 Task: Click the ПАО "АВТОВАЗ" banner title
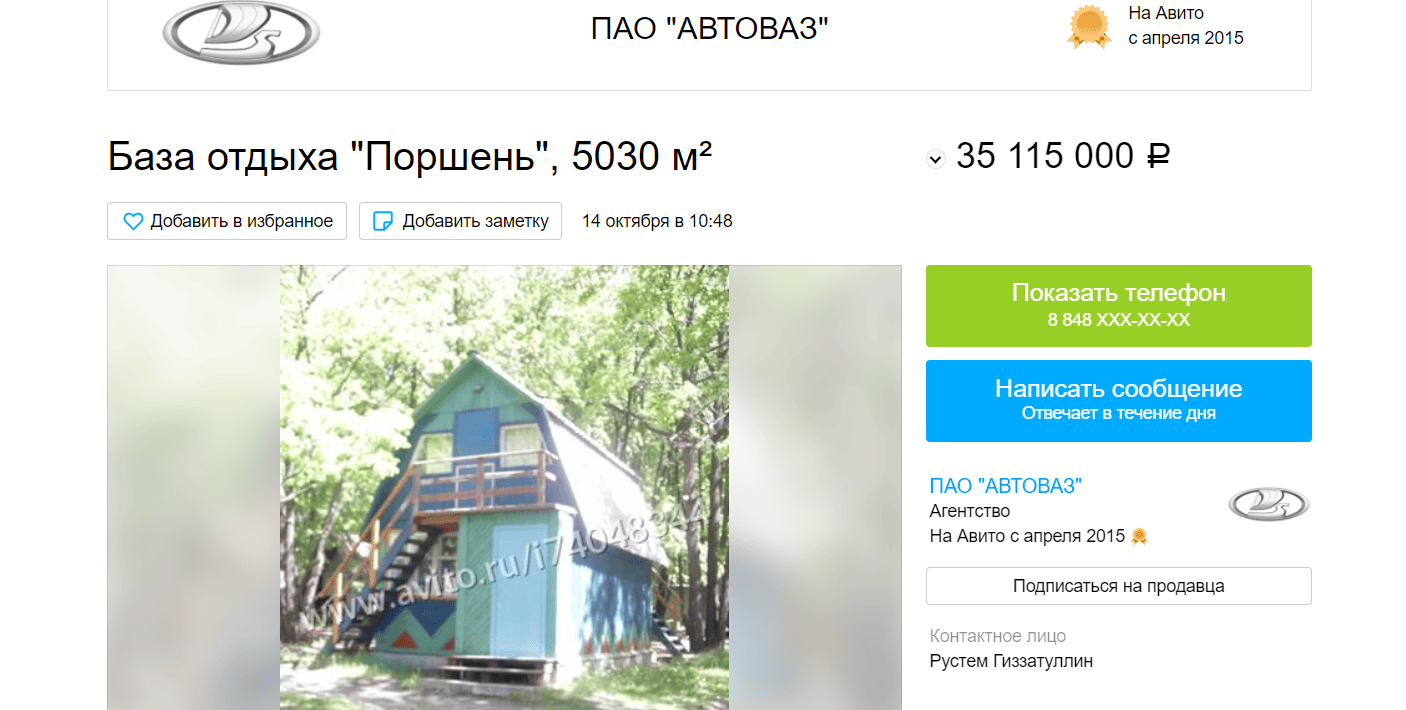coord(710,29)
